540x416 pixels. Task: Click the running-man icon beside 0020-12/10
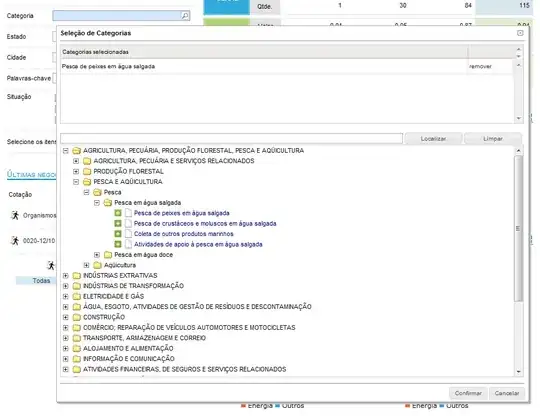click(x=15, y=240)
